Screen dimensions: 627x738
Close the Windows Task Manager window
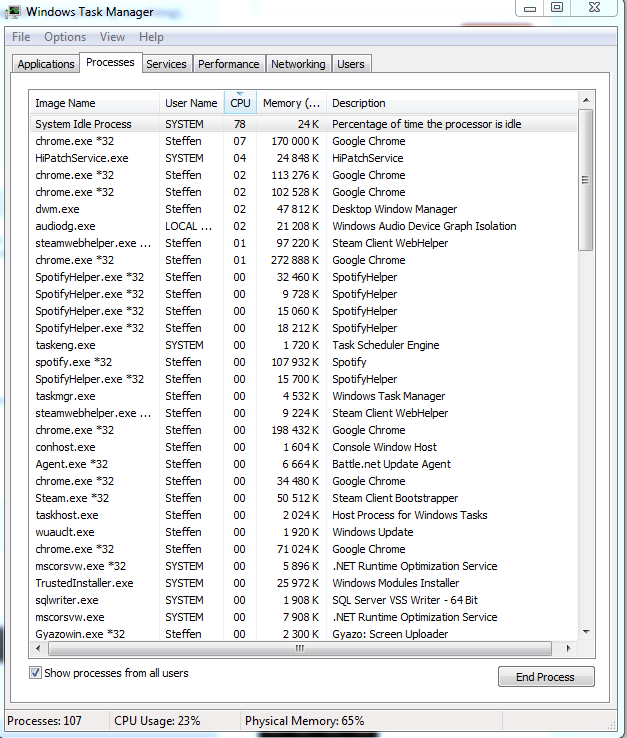pyautogui.click(x=594, y=8)
